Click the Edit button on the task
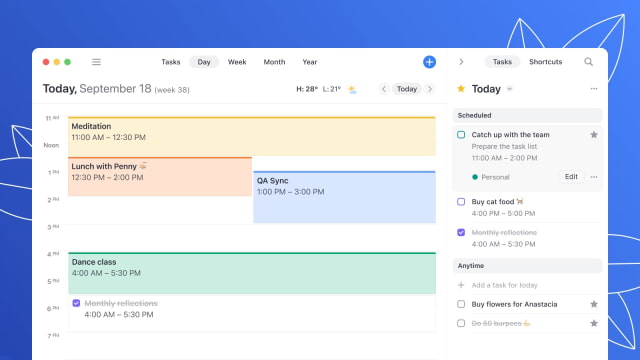The height and width of the screenshot is (360, 640). click(571, 177)
